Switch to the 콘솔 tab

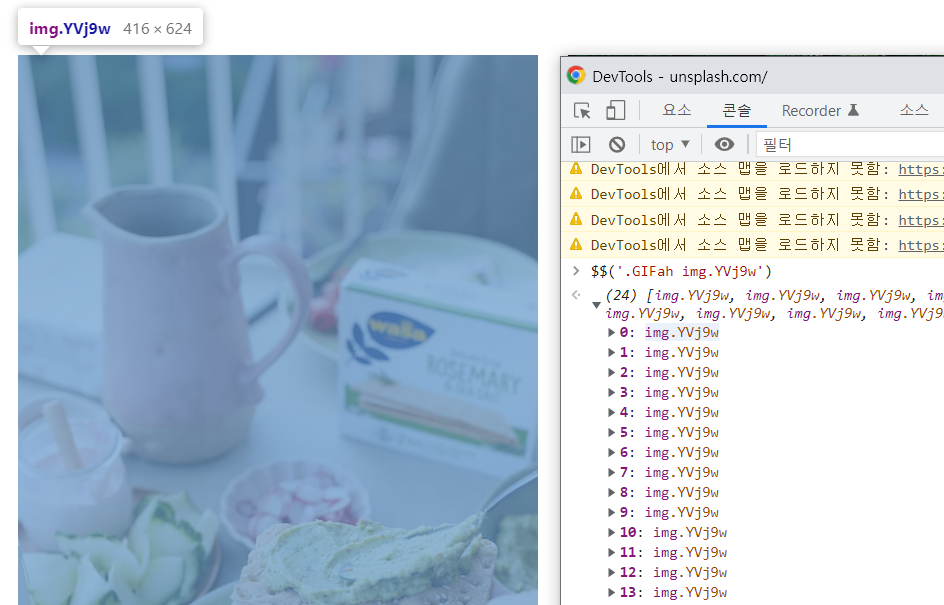(x=736, y=111)
